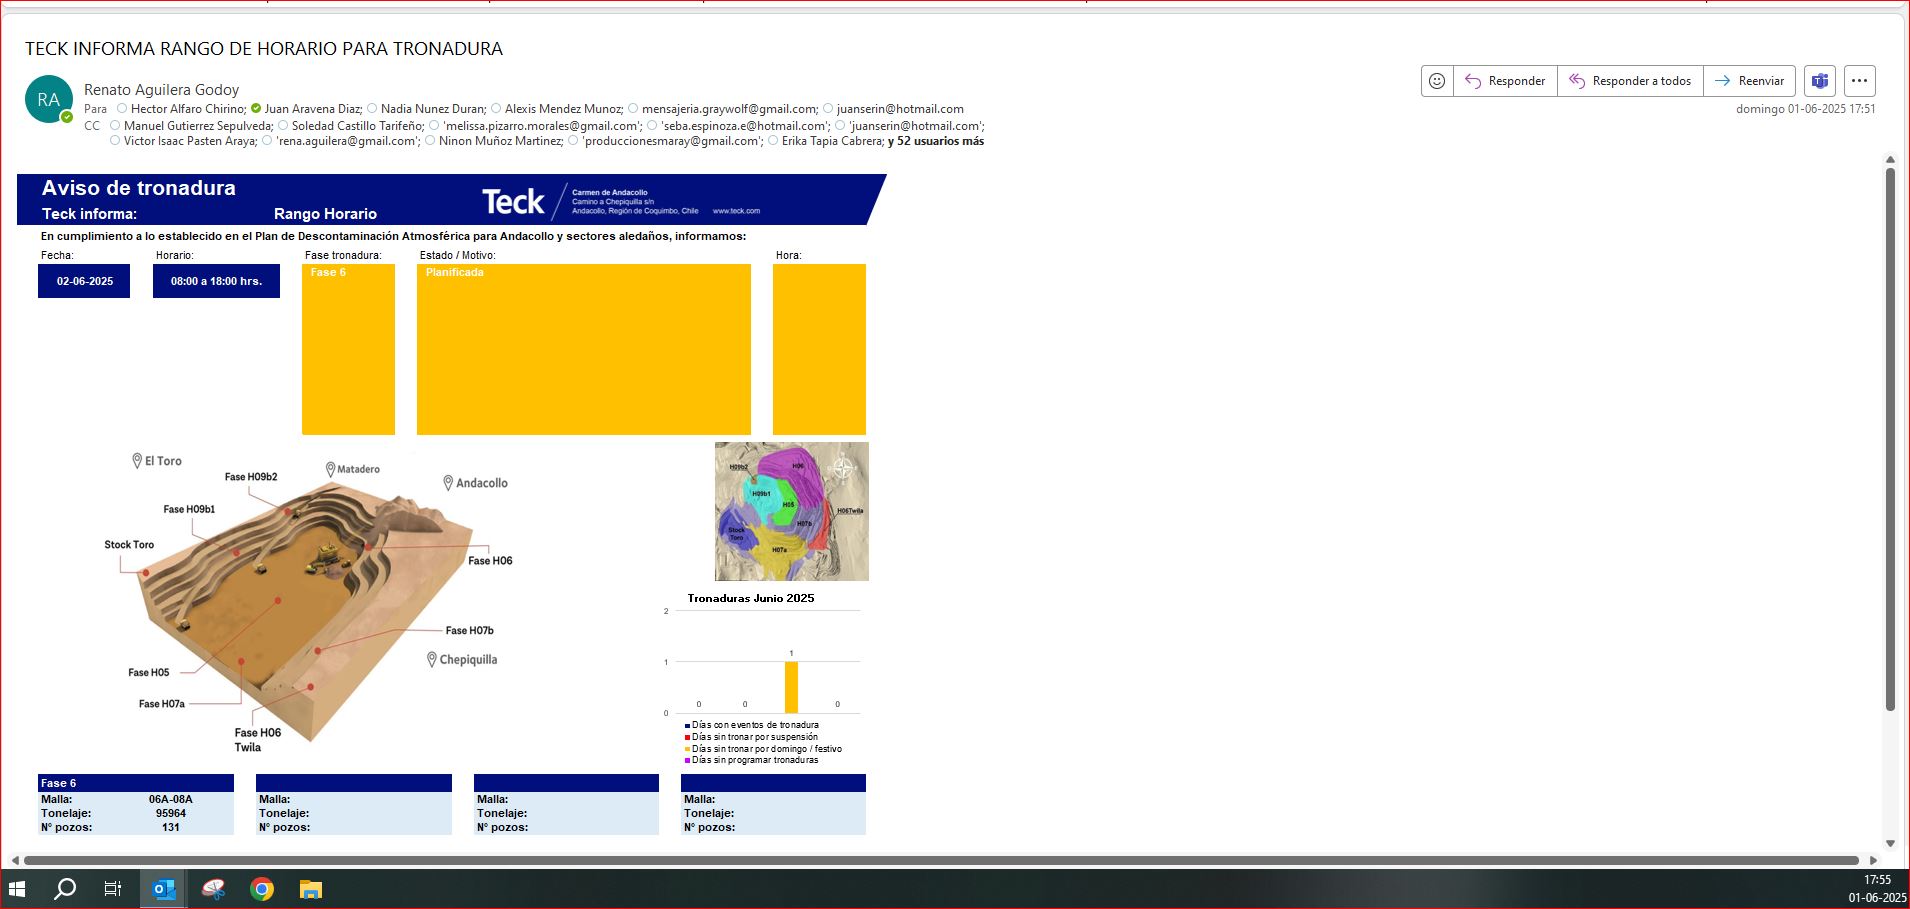Click horizontal scrollbar right arrow

tap(1873, 860)
